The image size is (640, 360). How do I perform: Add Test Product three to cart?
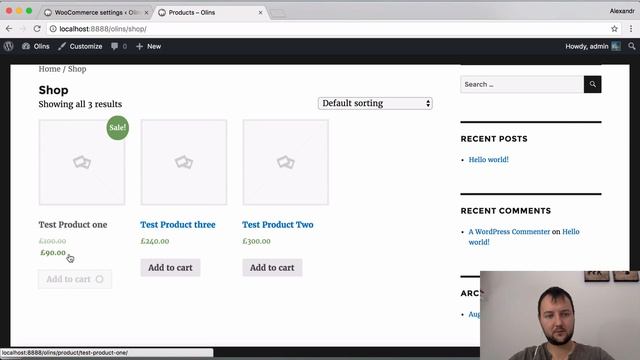pyautogui.click(x=170, y=268)
